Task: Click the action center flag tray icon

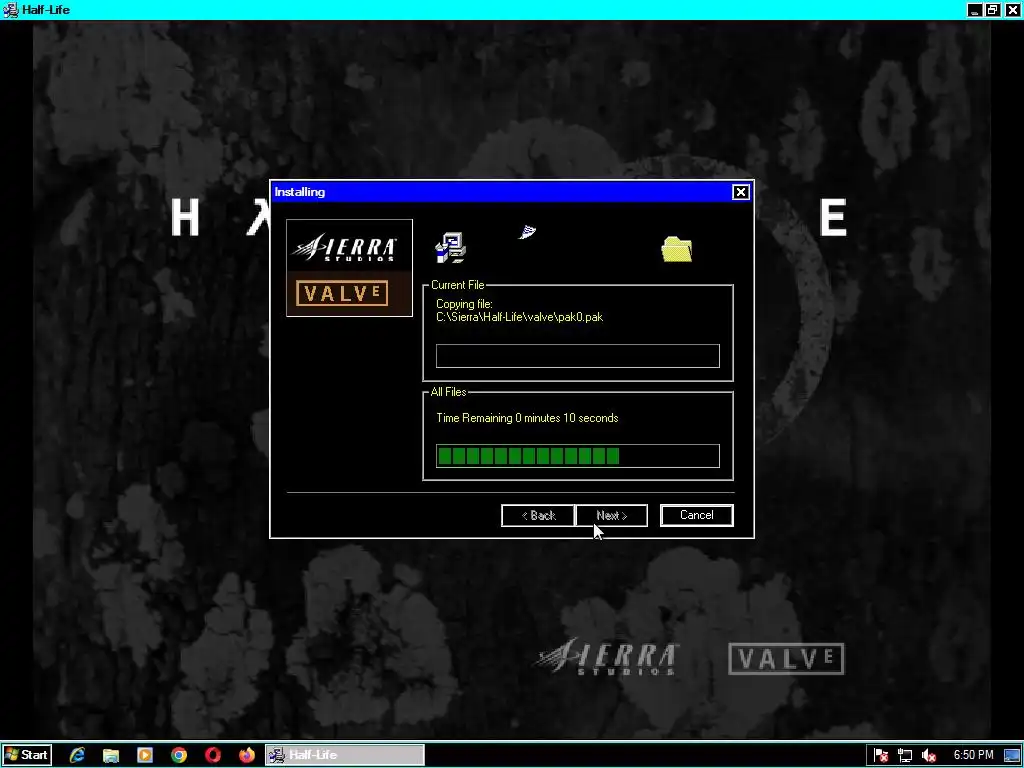Action: click(x=880, y=756)
